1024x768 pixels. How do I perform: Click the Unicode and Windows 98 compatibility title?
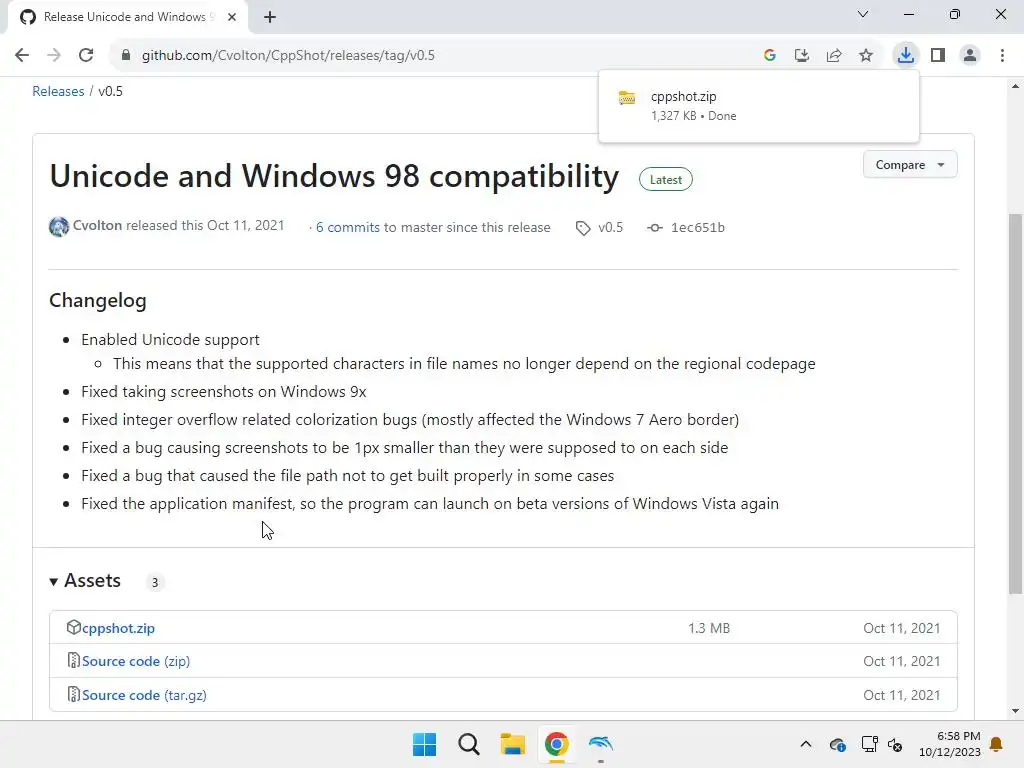point(334,176)
